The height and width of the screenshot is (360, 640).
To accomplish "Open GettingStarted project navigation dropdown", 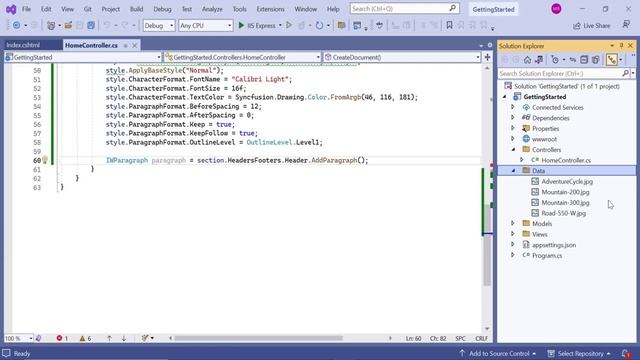I will point(83,58).
